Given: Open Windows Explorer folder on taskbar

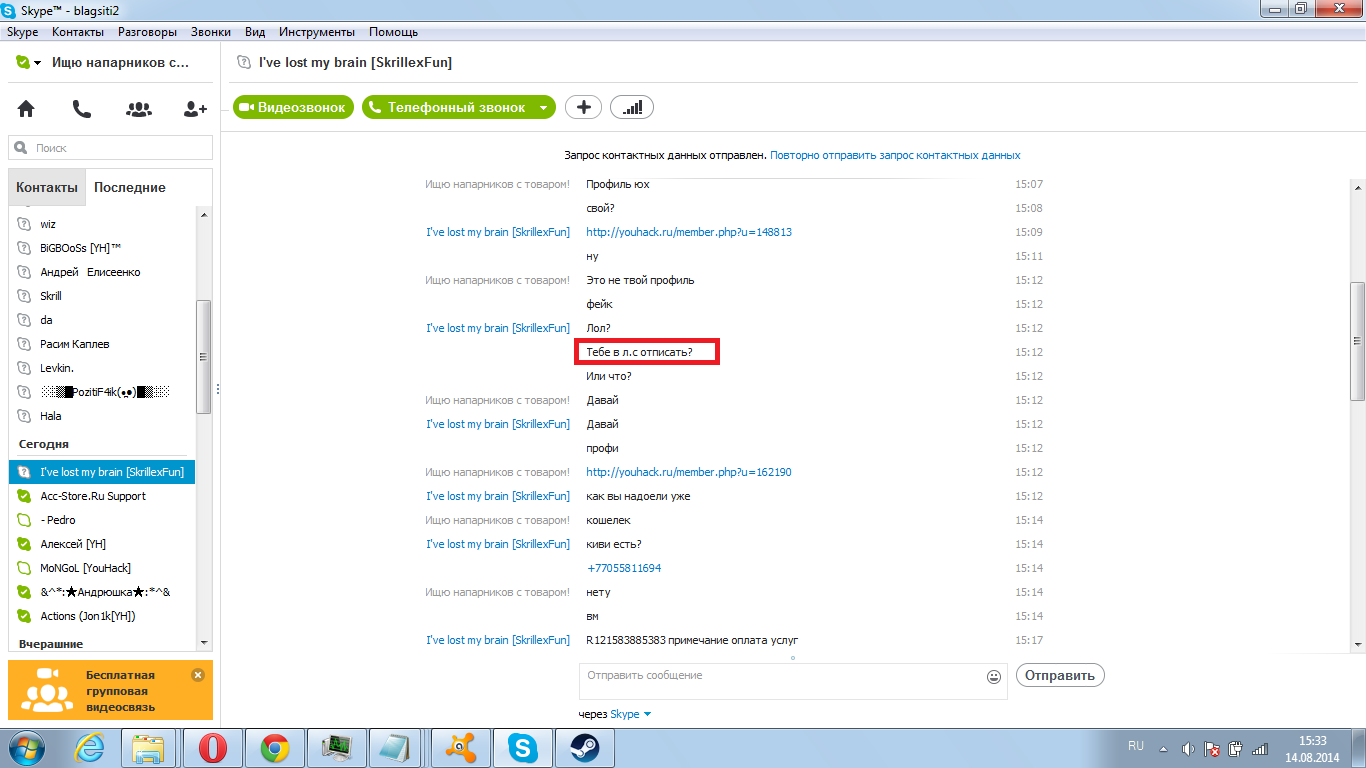Looking at the screenshot, I should (x=150, y=747).
